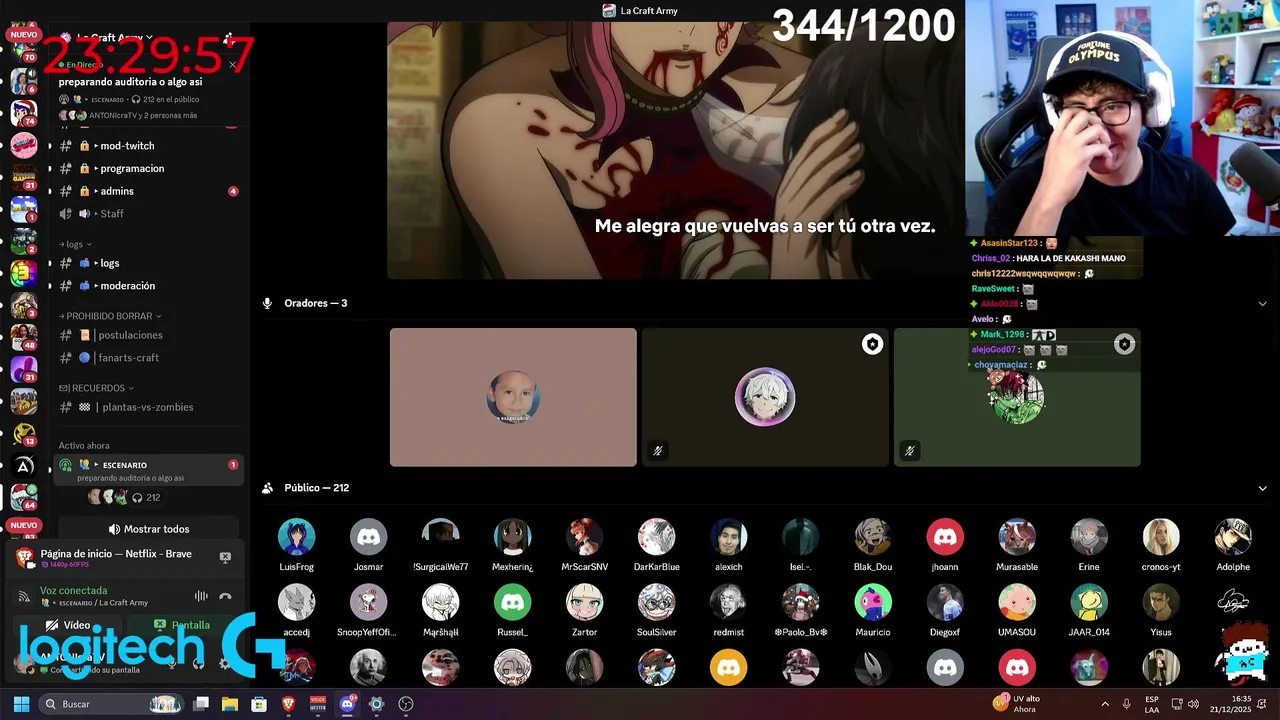Open the mod-twitch channel

pos(148,146)
